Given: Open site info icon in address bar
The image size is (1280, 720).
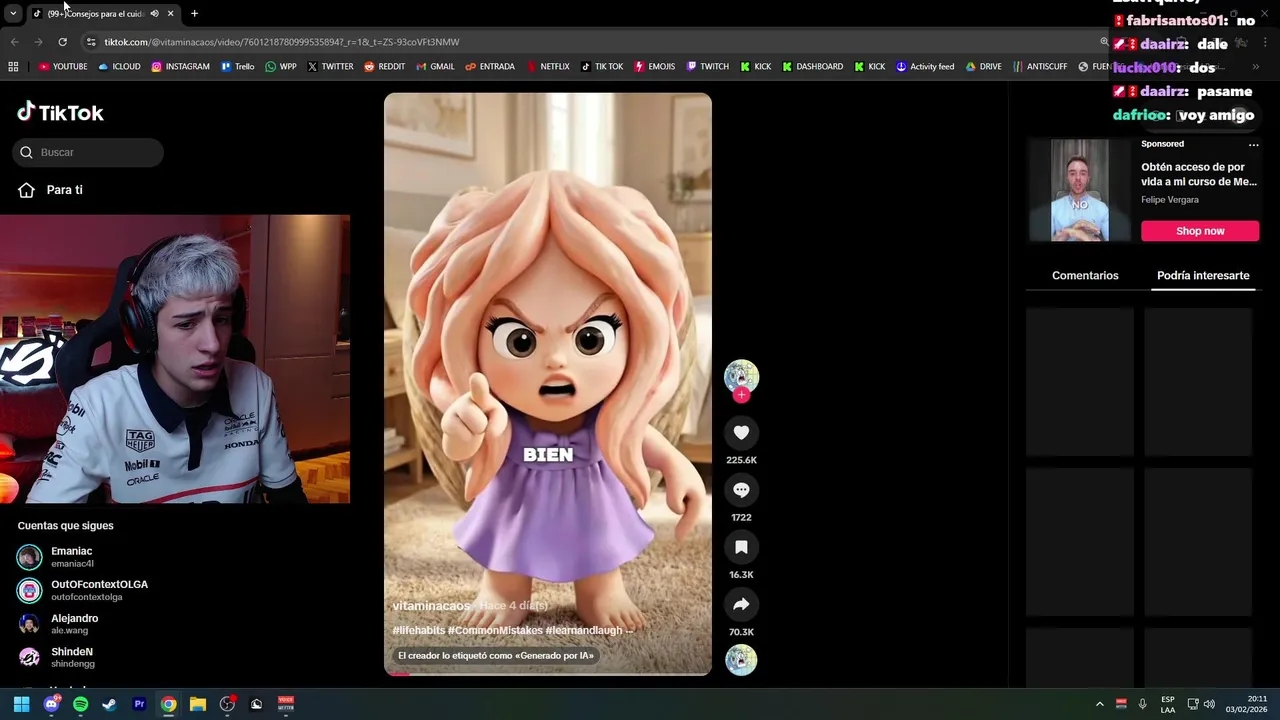Looking at the screenshot, I should 91,42.
